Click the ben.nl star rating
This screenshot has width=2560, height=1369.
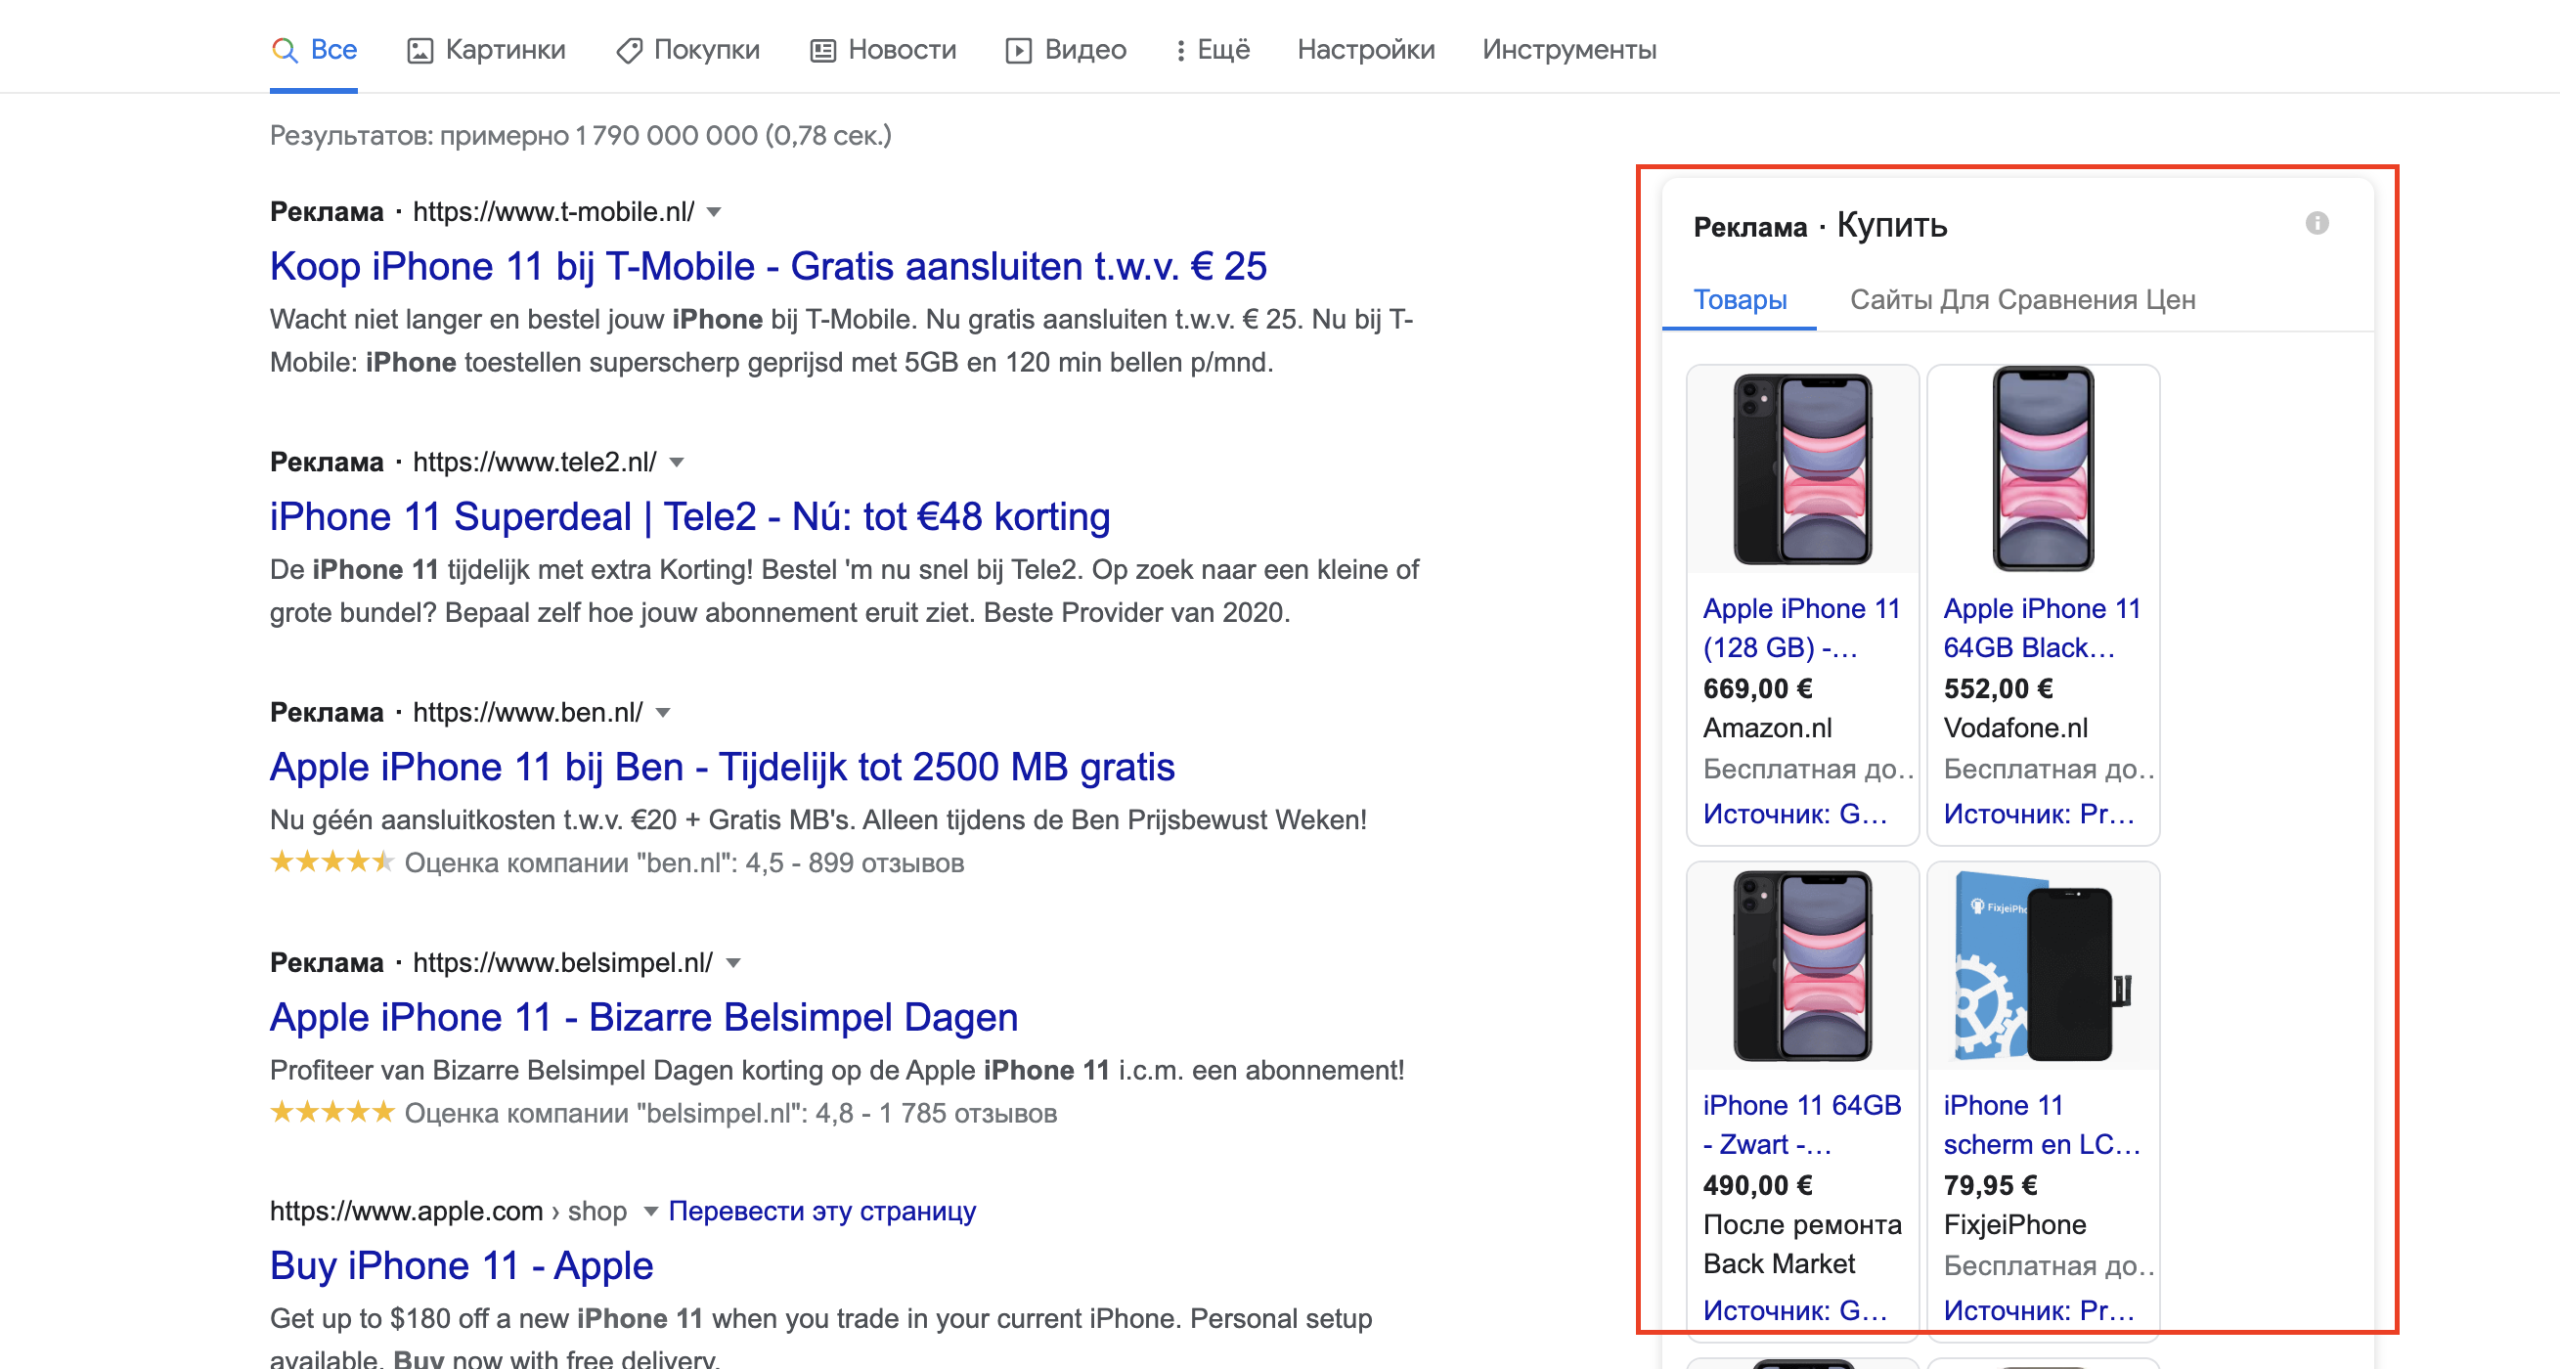pos(332,862)
